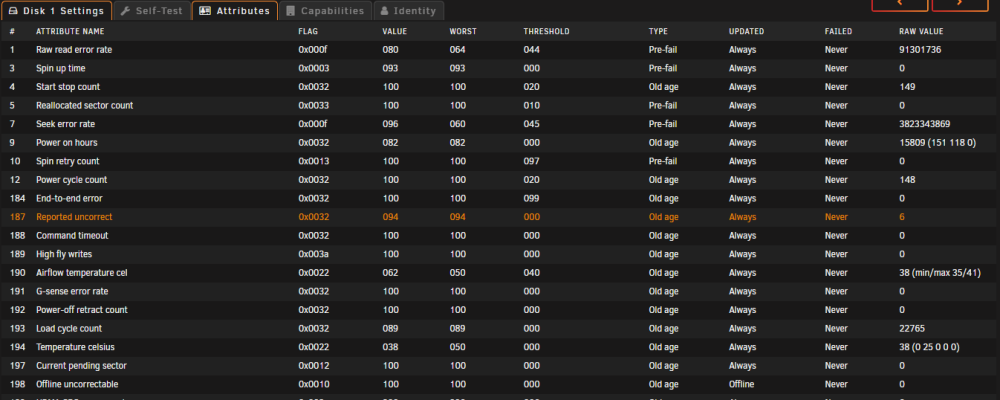Click flag 0x0012
Screen dimensions: 1000x400
[x=314, y=366]
